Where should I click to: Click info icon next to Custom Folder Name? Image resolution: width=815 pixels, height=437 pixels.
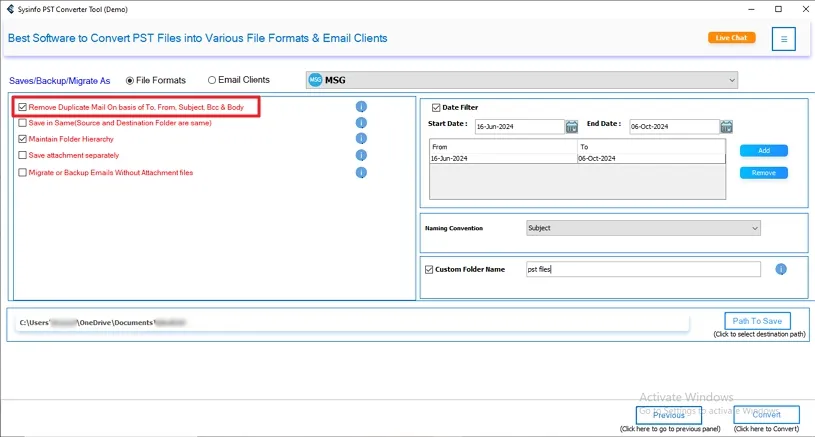click(781, 269)
